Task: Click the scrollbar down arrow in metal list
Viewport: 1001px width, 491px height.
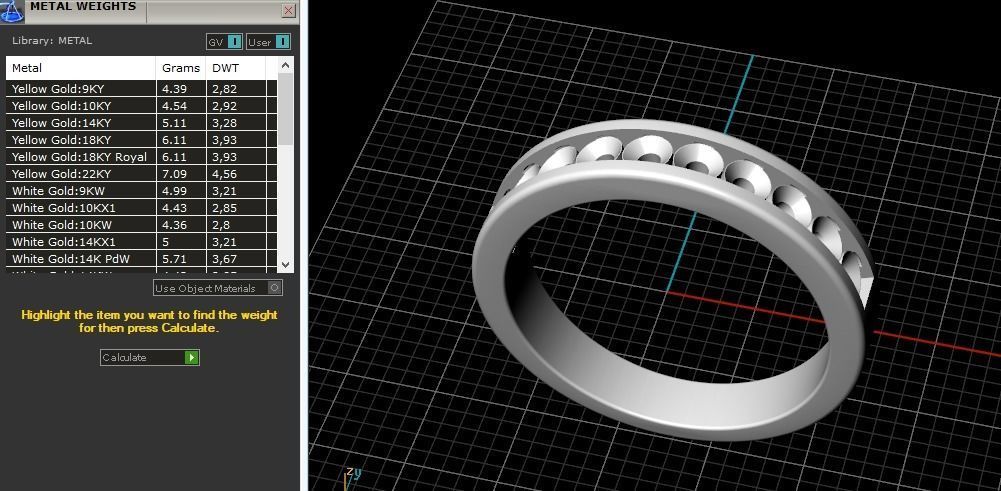Action: click(285, 264)
